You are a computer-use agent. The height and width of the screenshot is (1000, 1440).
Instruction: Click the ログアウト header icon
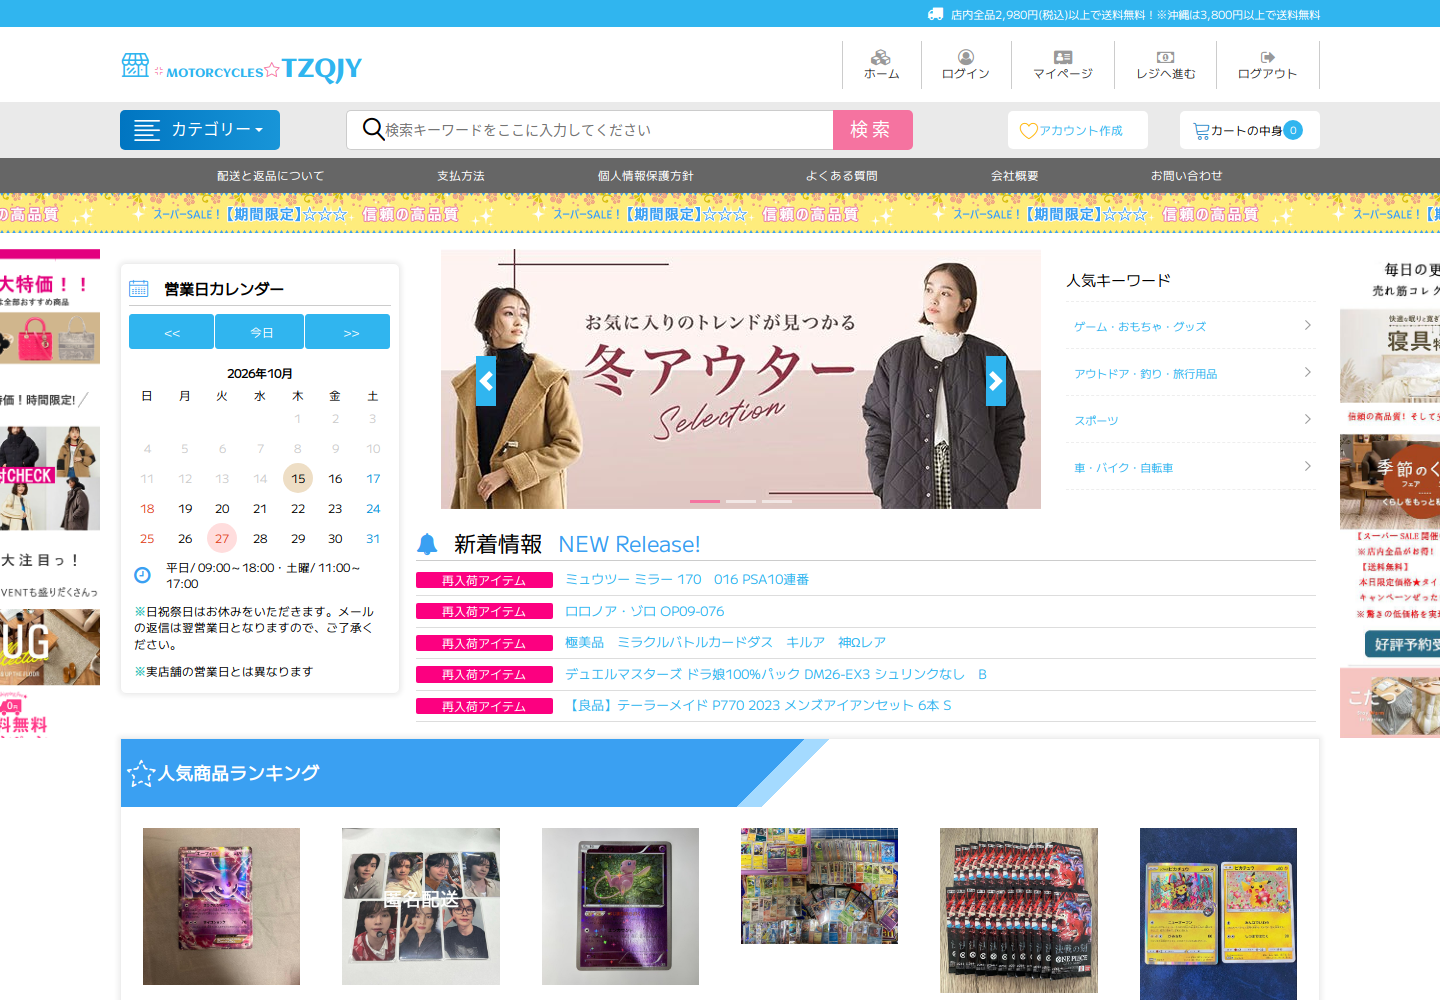coord(1267,65)
